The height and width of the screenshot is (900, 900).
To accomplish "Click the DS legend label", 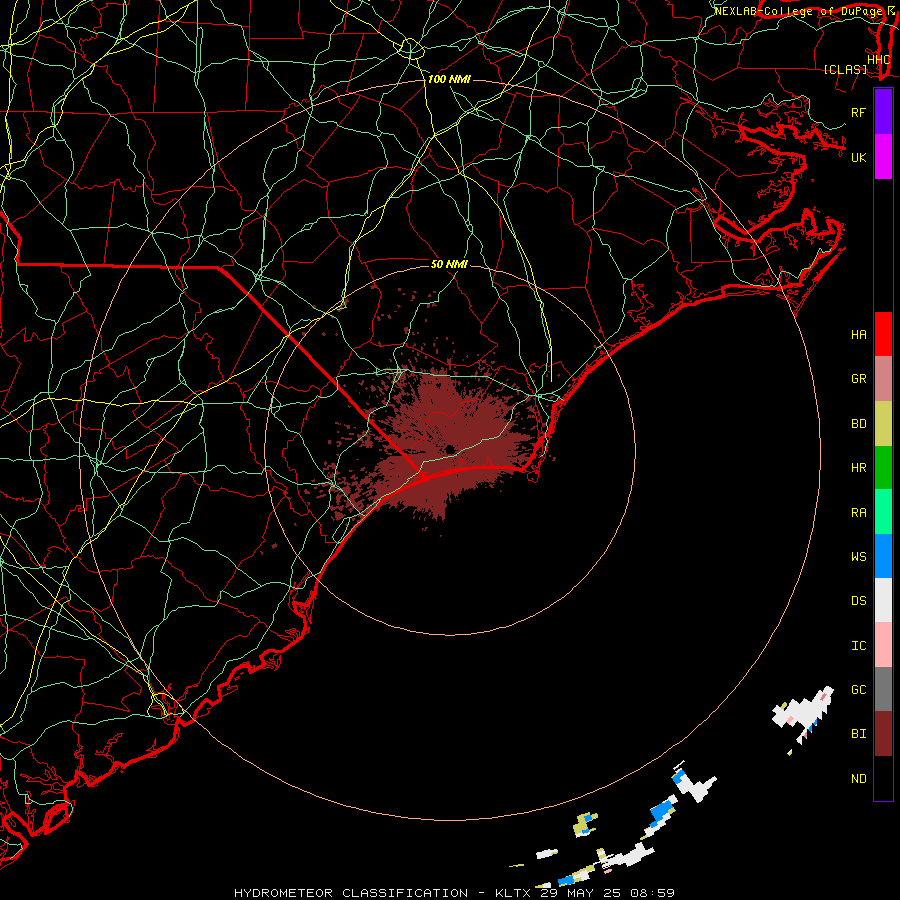I will point(858,601).
